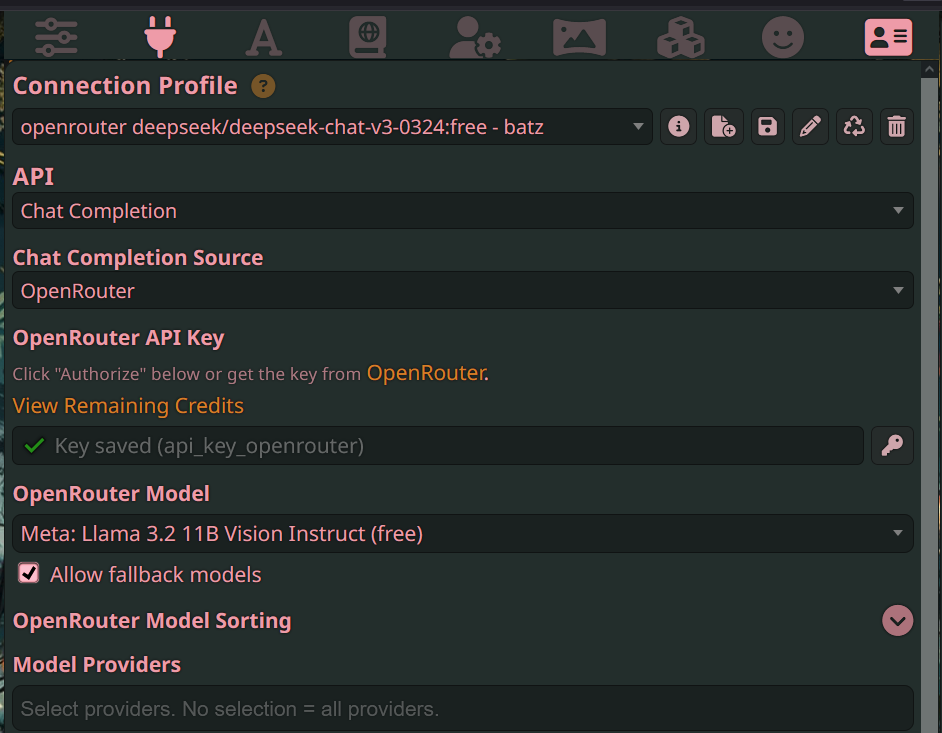Expand OpenRouter Model Sorting section
Image resolution: width=942 pixels, height=733 pixels.
click(x=898, y=621)
